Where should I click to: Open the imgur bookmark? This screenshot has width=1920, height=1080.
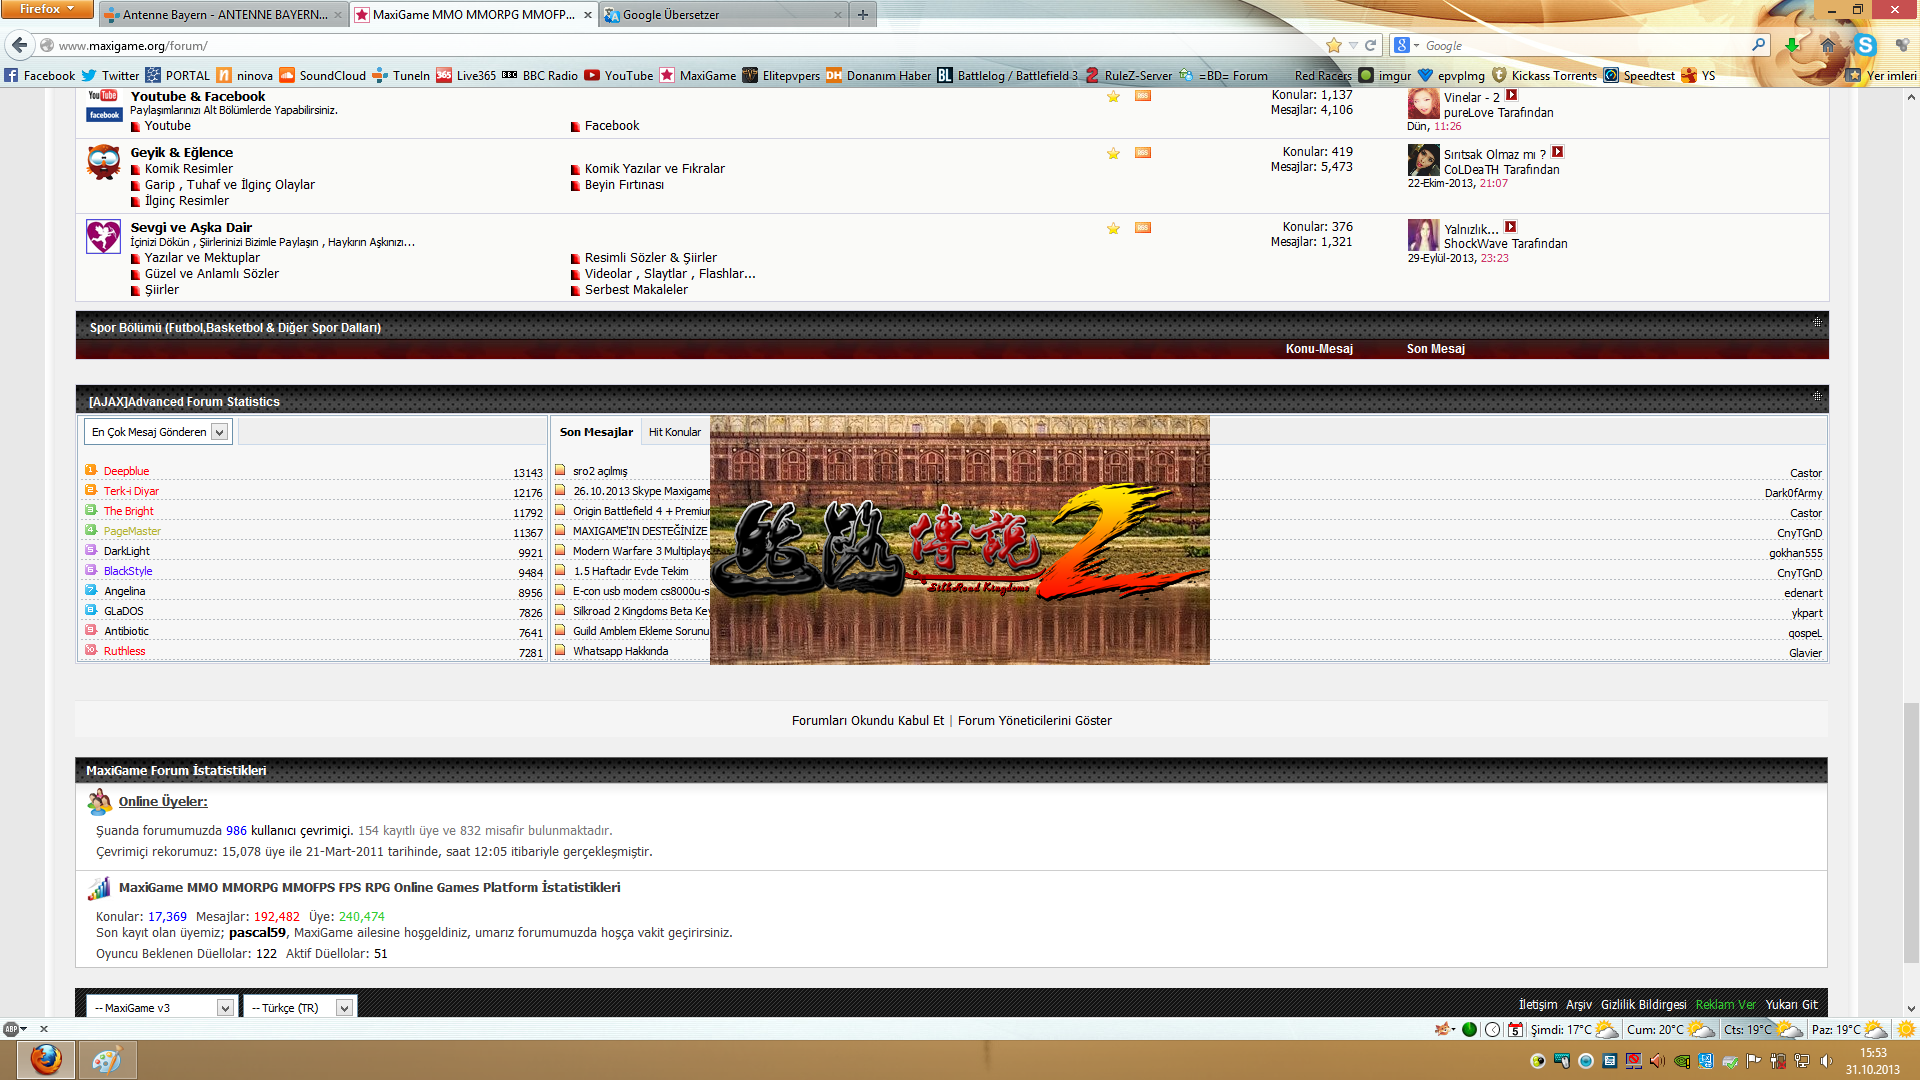pos(1385,75)
